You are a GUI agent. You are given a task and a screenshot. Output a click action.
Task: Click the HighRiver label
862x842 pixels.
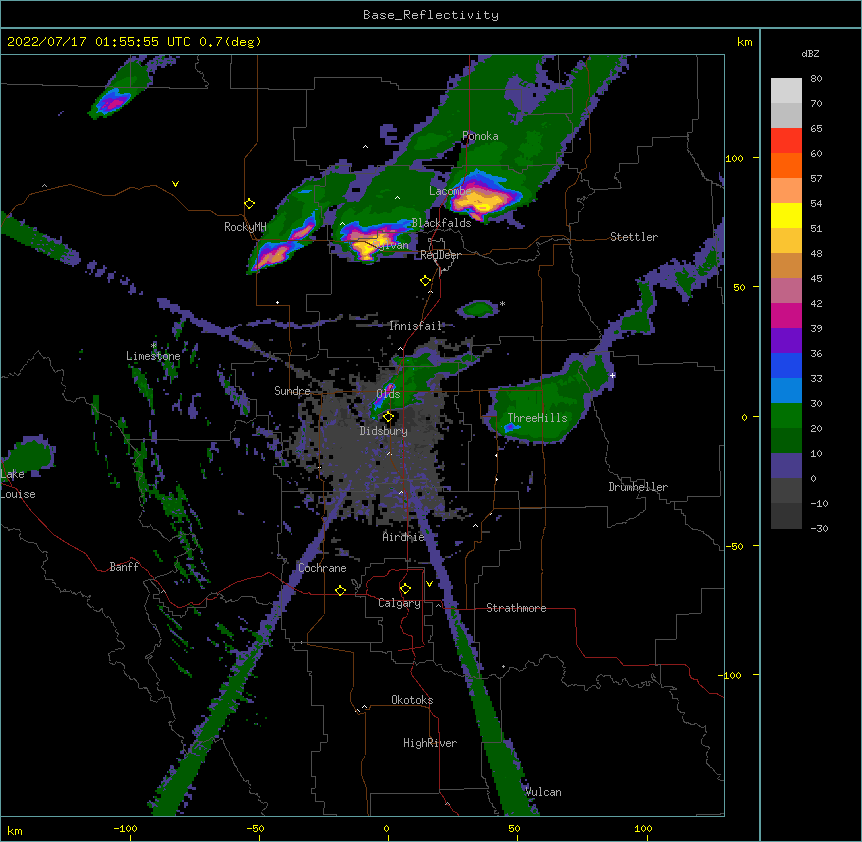tap(430, 743)
